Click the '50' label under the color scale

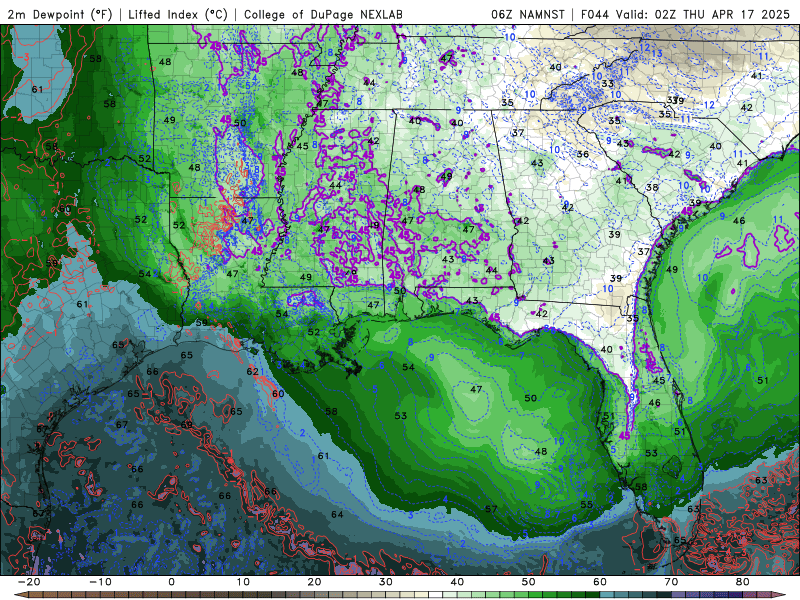[x=529, y=582]
